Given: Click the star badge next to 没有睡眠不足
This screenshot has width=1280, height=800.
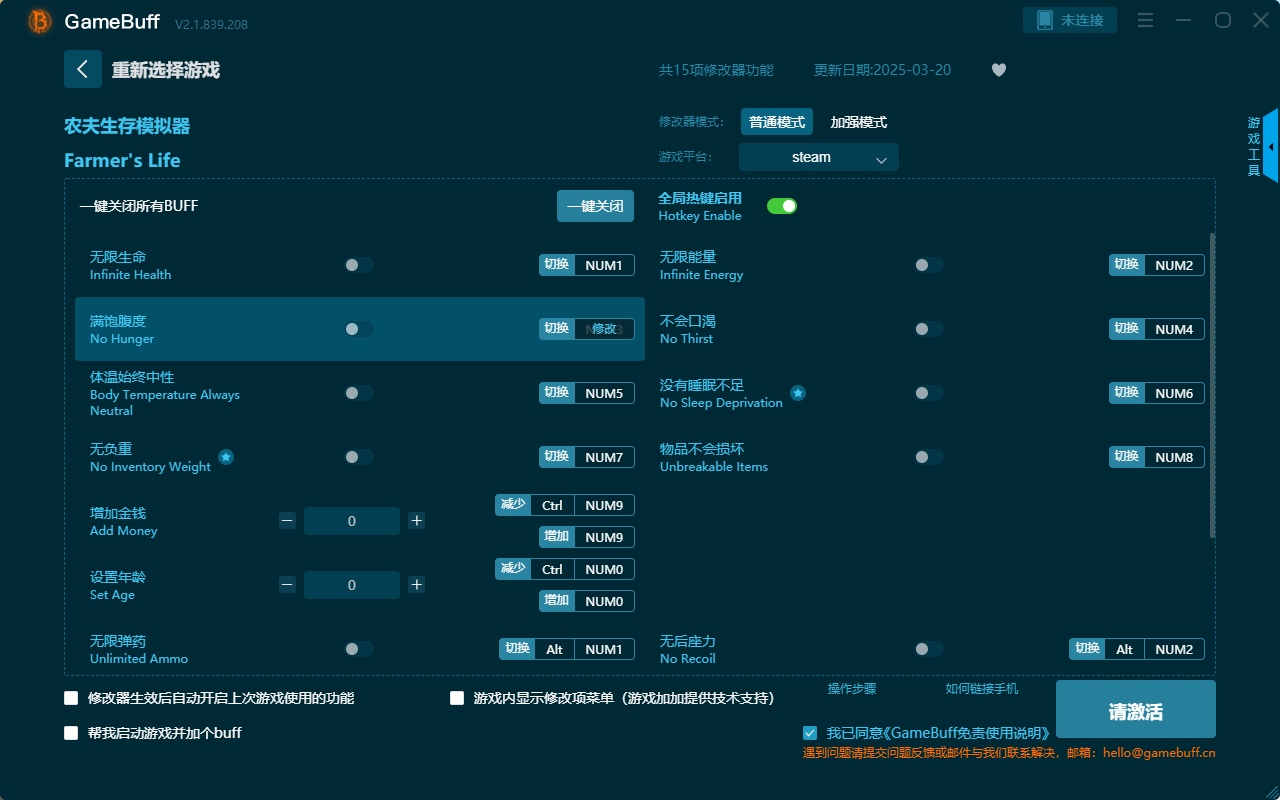Looking at the screenshot, I should [x=798, y=393].
